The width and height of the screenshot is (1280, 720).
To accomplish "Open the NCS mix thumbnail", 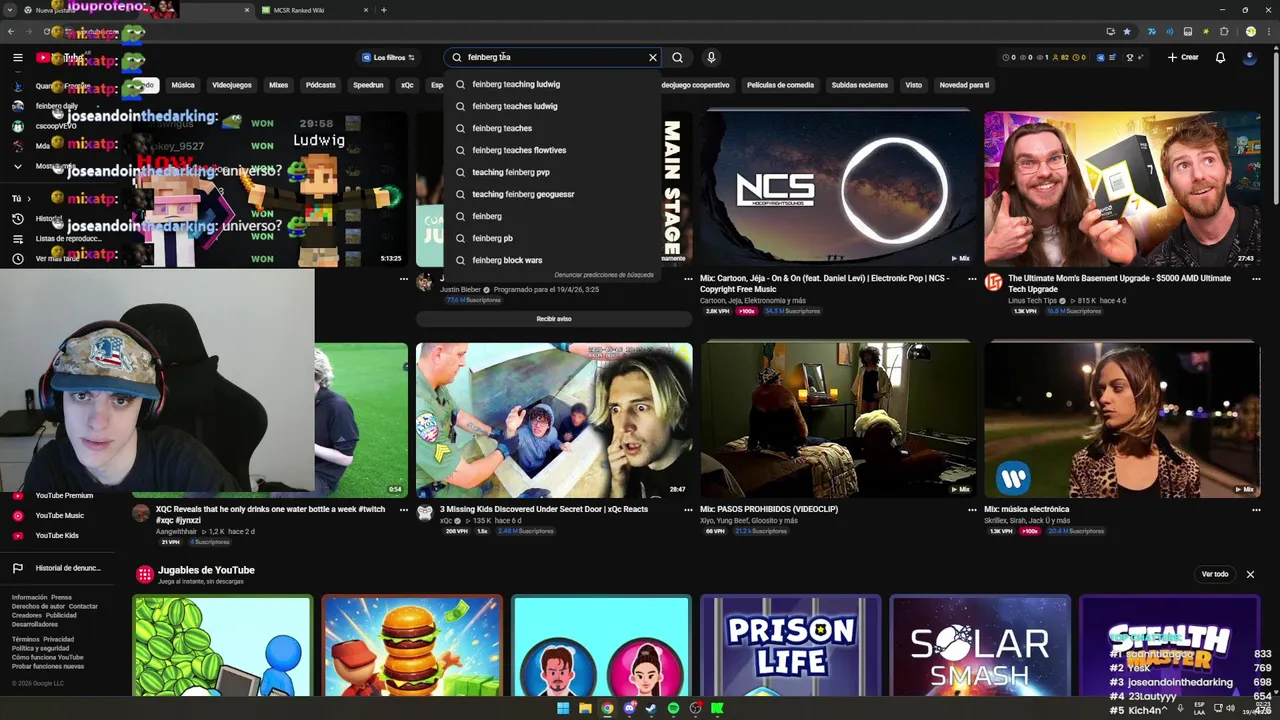I will point(838,188).
